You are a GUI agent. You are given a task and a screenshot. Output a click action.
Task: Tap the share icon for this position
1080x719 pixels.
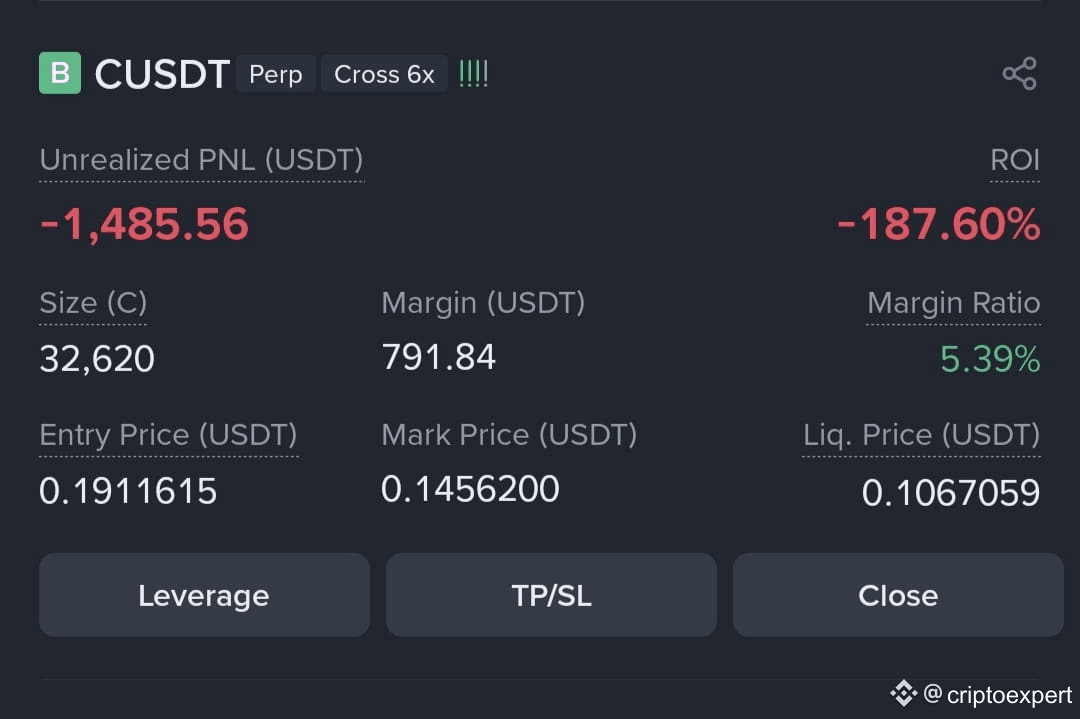[x=1019, y=74]
